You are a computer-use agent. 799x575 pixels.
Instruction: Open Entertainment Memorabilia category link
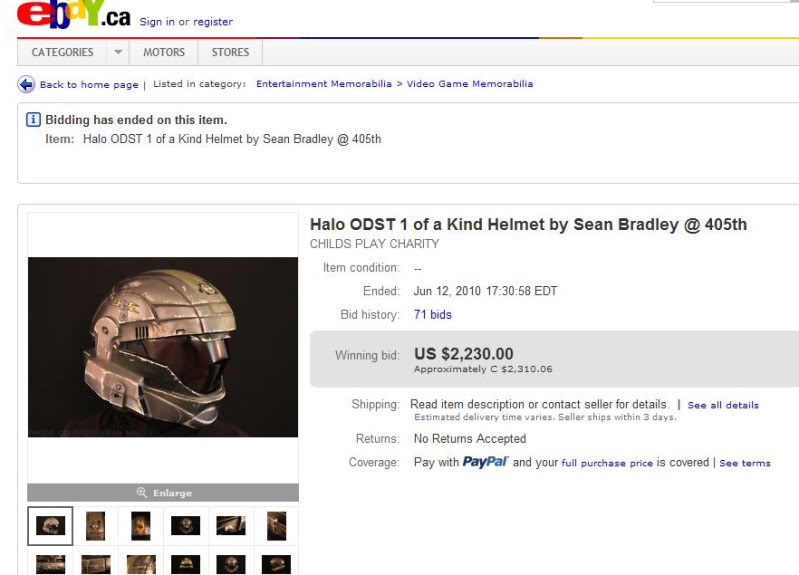[324, 84]
